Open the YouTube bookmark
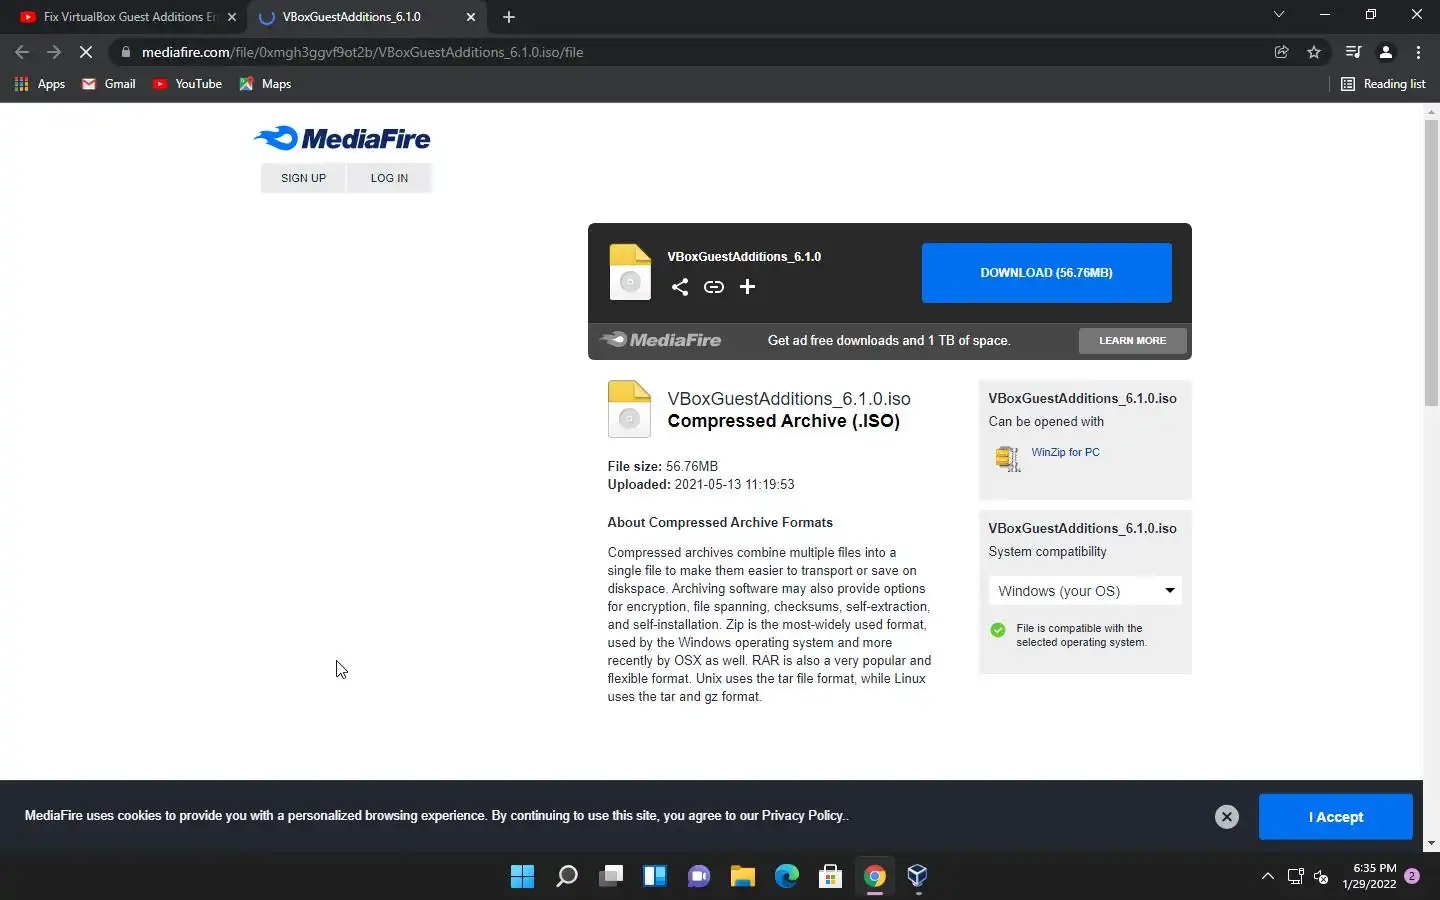This screenshot has height=900, width=1440. [x=187, y=84]
